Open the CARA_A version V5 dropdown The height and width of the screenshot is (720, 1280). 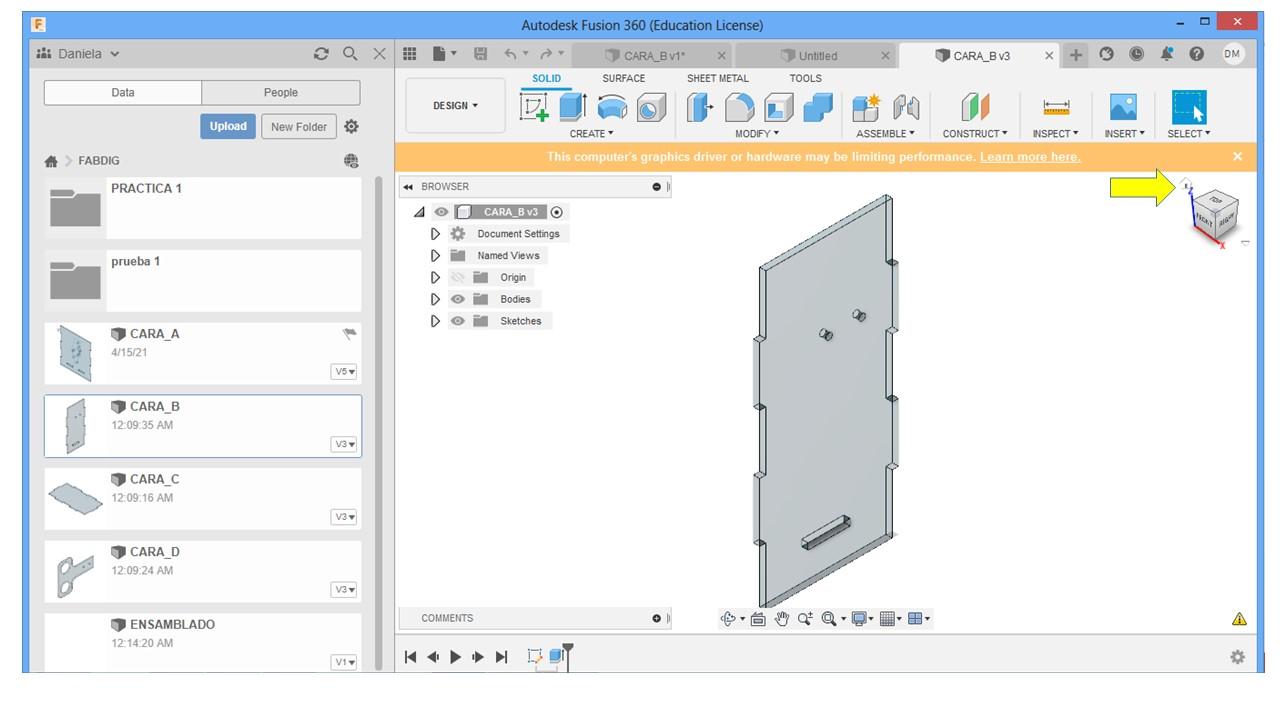345,372
